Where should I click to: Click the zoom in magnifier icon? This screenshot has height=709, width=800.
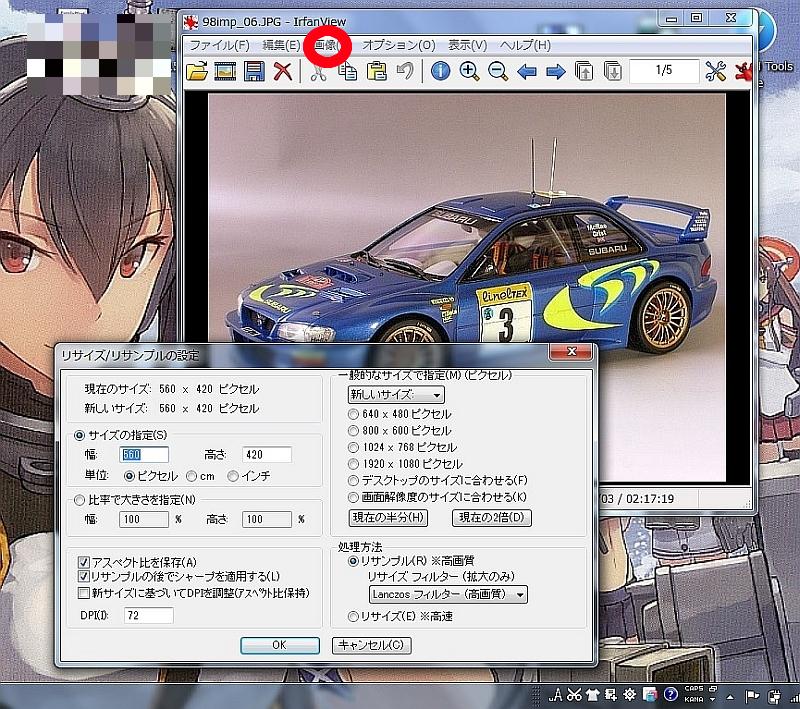469,71
